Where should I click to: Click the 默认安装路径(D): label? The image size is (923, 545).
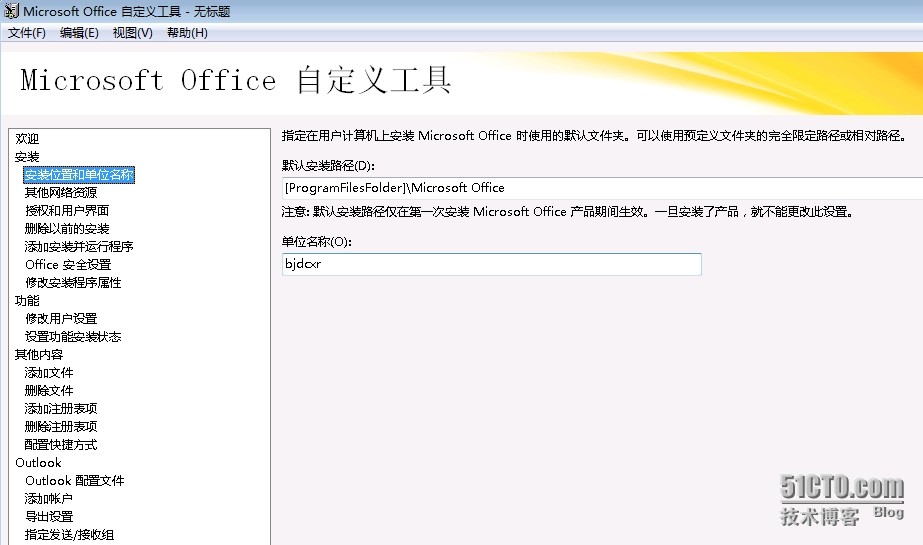coord(328,166)
